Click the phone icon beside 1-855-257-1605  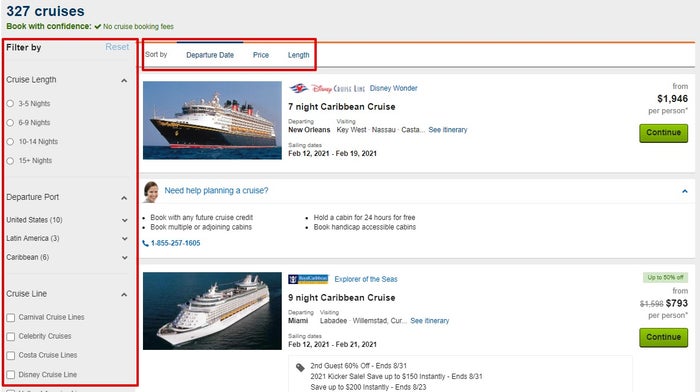point(146,243)
